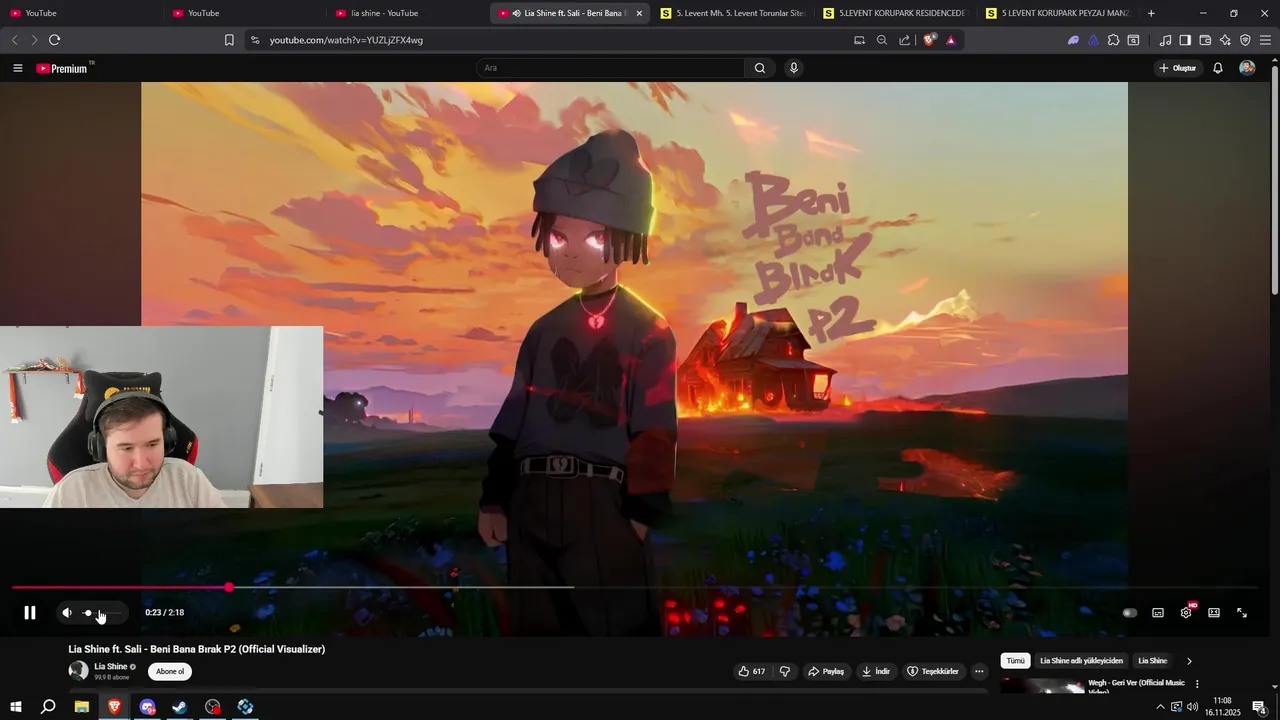
Task: Adjust the video volume slider
Action: (101, 613)
